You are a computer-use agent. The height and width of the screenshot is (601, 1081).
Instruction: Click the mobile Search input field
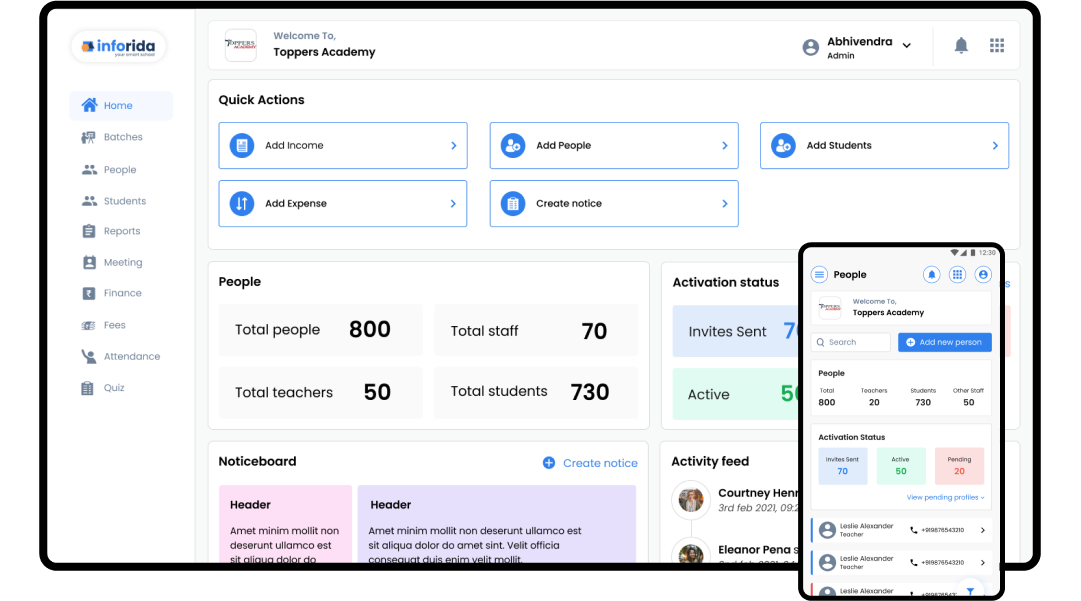coord(851,342)
